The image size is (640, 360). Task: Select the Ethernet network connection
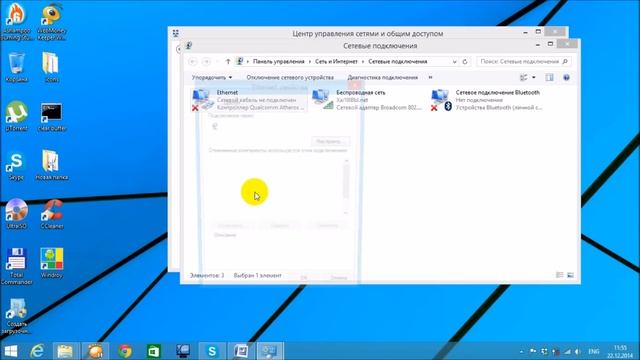(x=249, y=100)
